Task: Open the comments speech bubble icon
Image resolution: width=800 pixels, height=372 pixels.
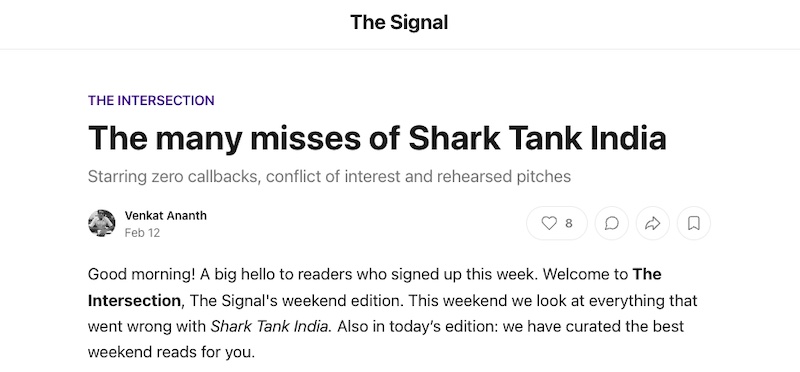Action: (x=612, y=223)
